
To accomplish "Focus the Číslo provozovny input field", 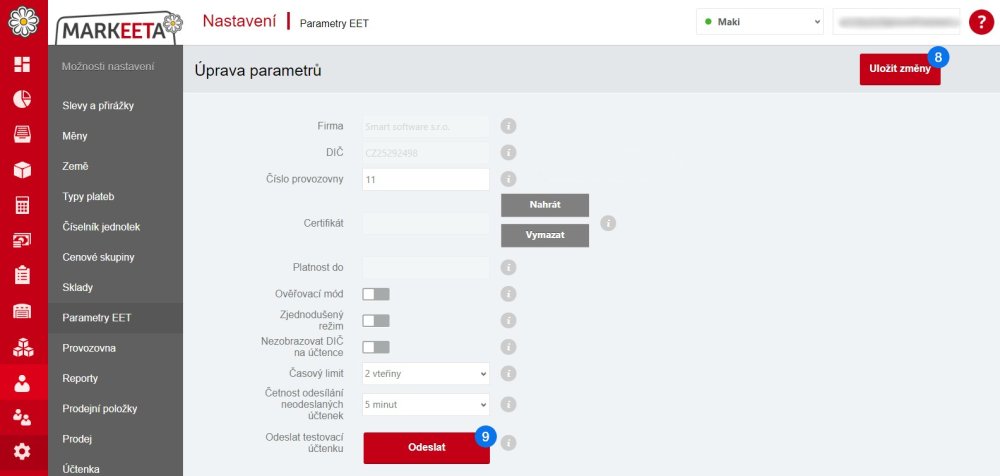I will coord(425,179).
